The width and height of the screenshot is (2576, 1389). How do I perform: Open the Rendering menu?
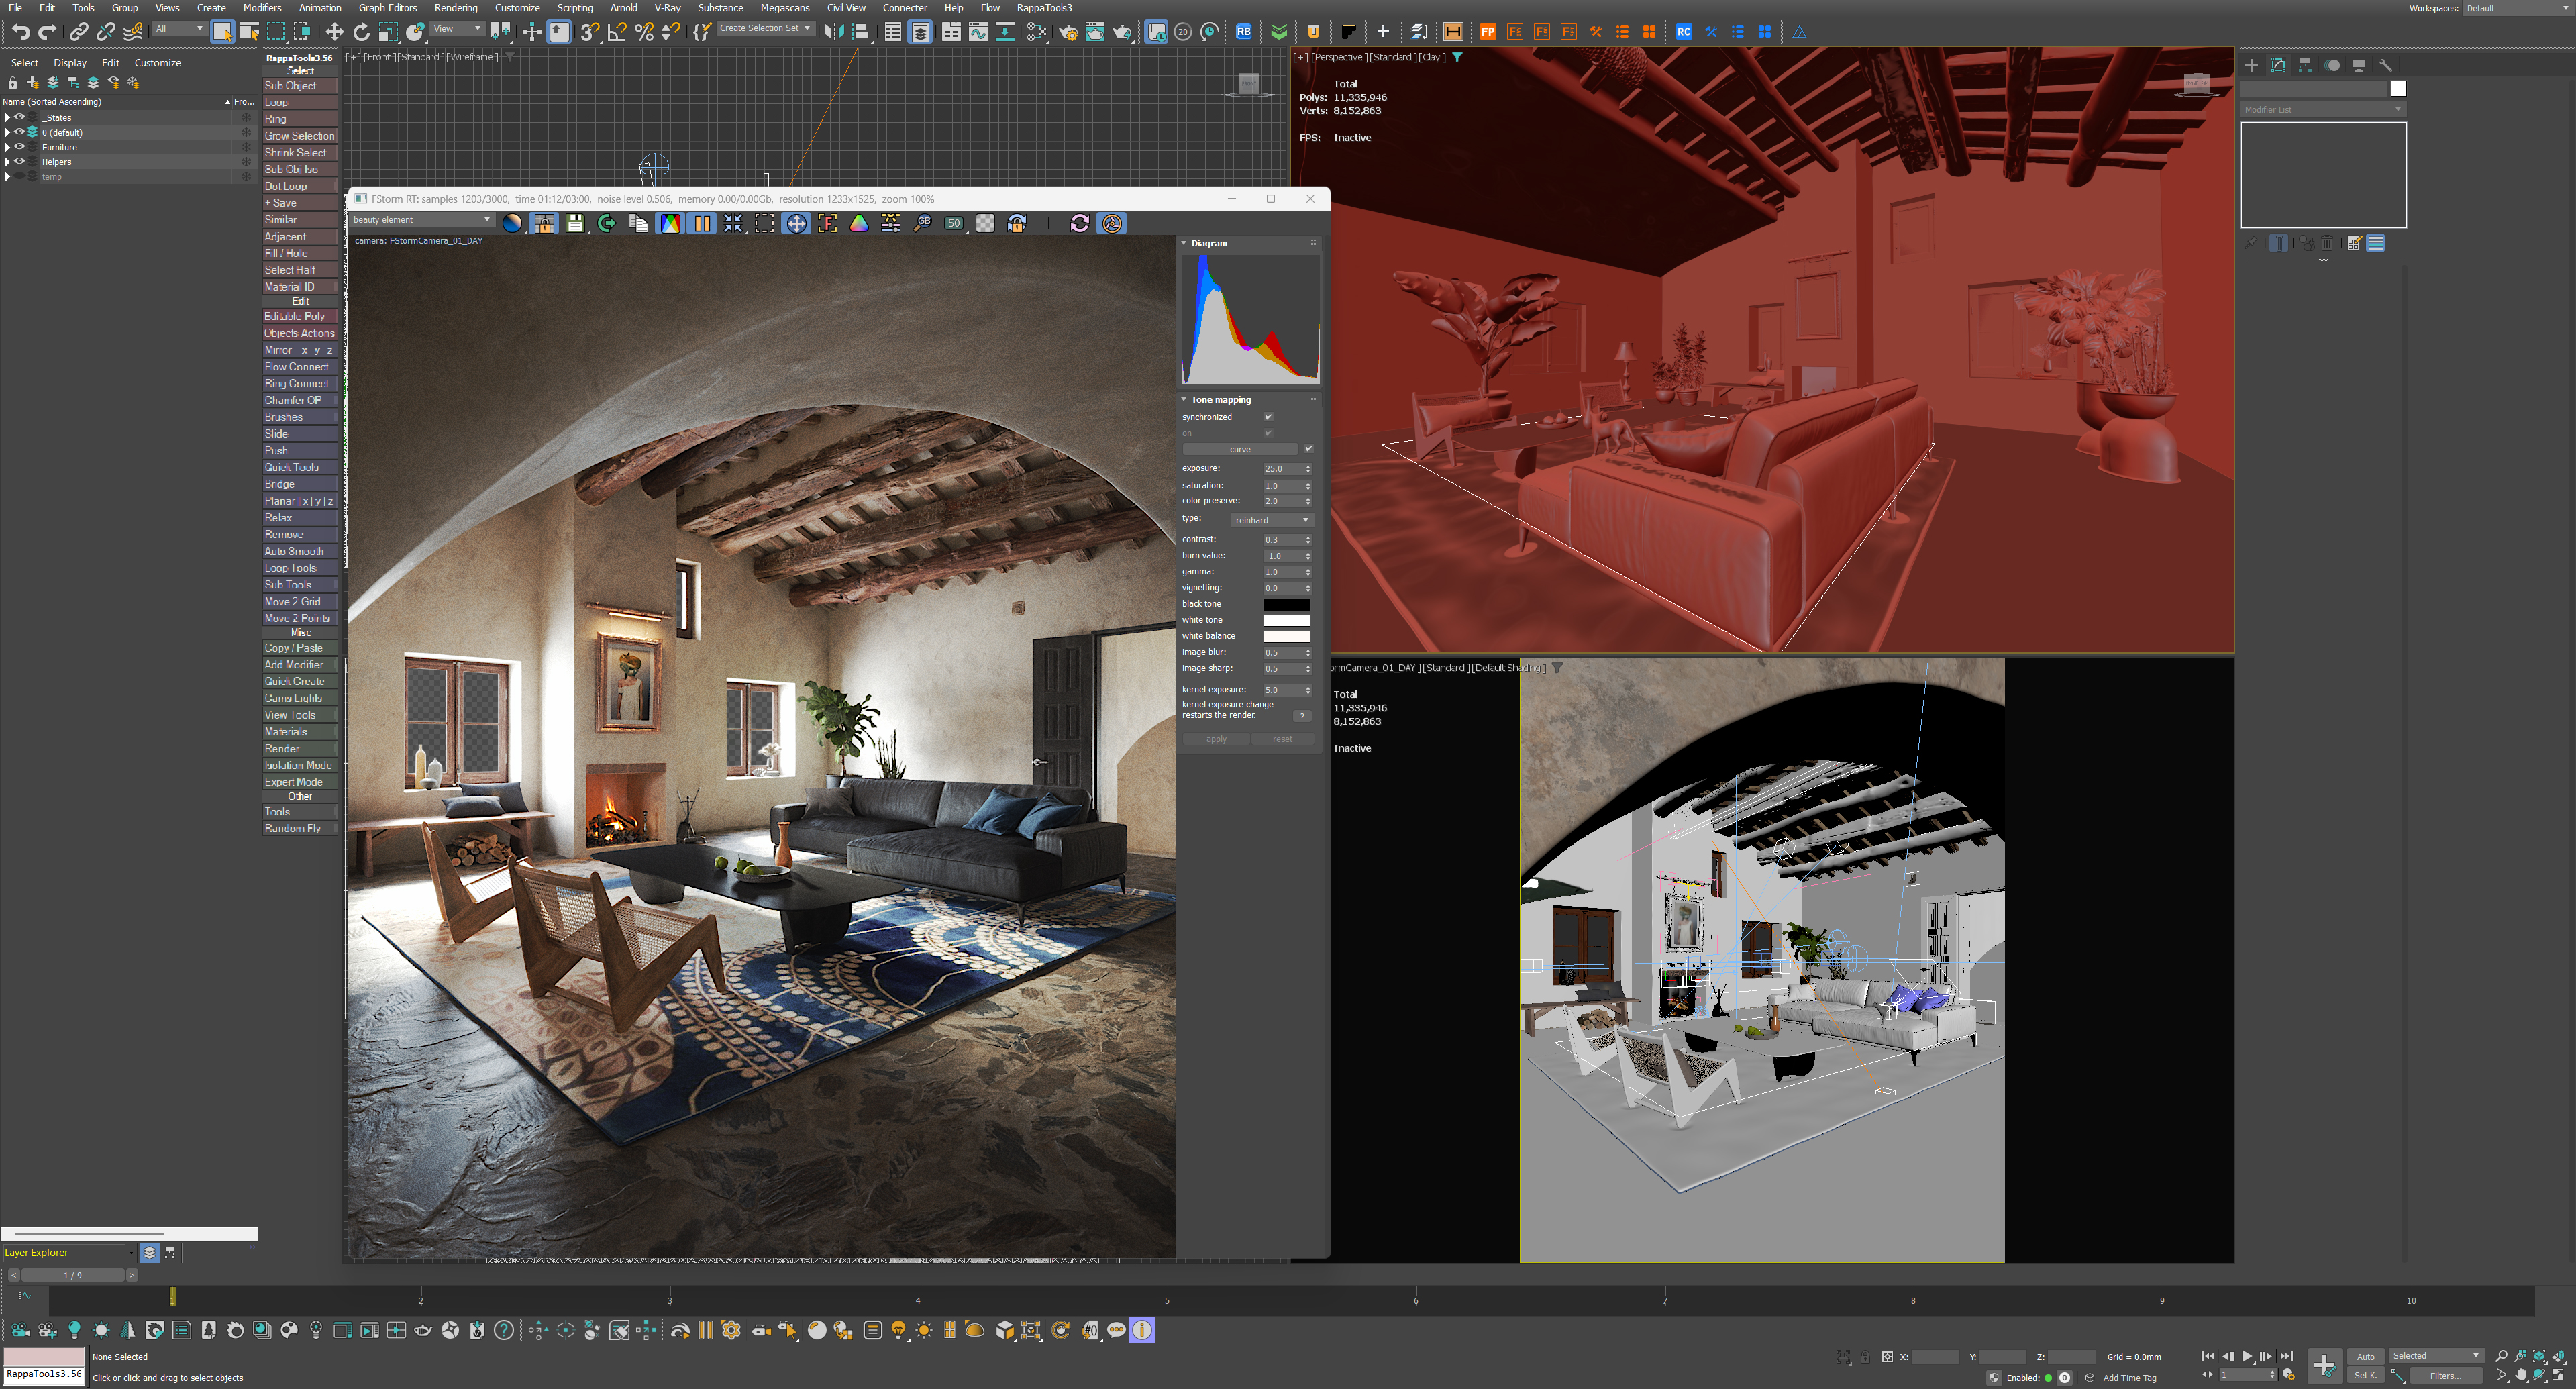click(x=455, y=8)
